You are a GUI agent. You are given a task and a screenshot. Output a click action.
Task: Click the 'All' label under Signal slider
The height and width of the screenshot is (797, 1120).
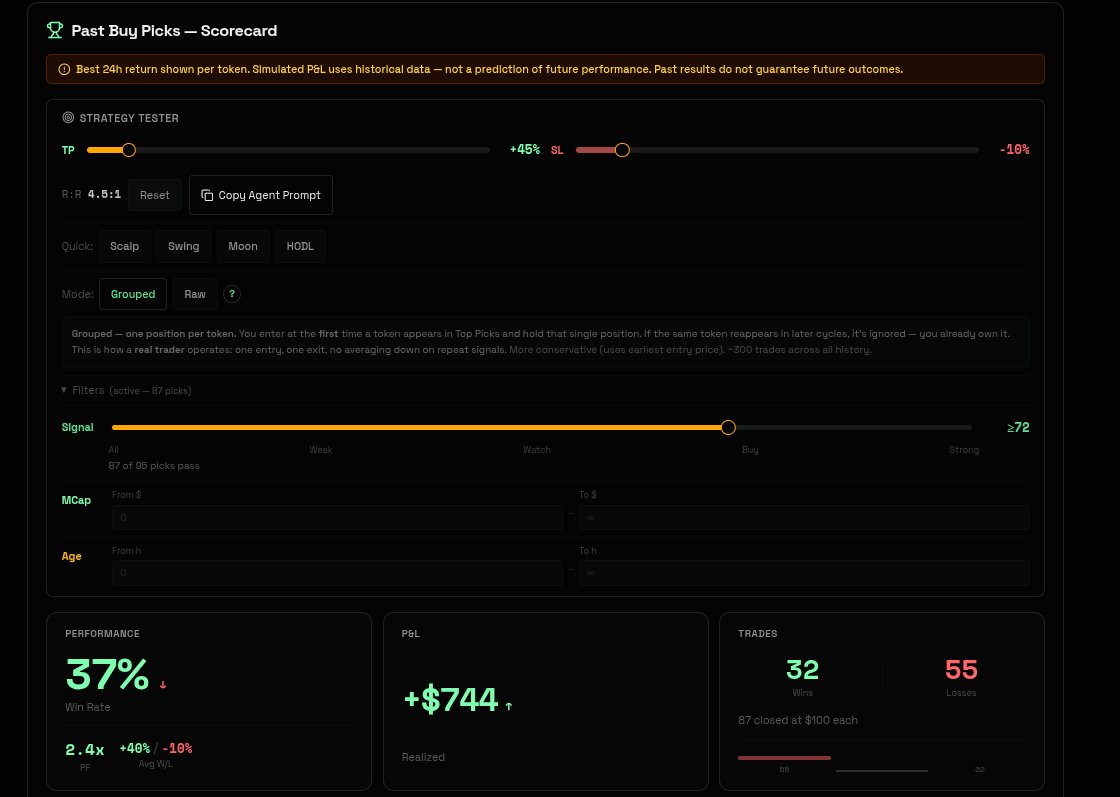(x=114, y=450)
